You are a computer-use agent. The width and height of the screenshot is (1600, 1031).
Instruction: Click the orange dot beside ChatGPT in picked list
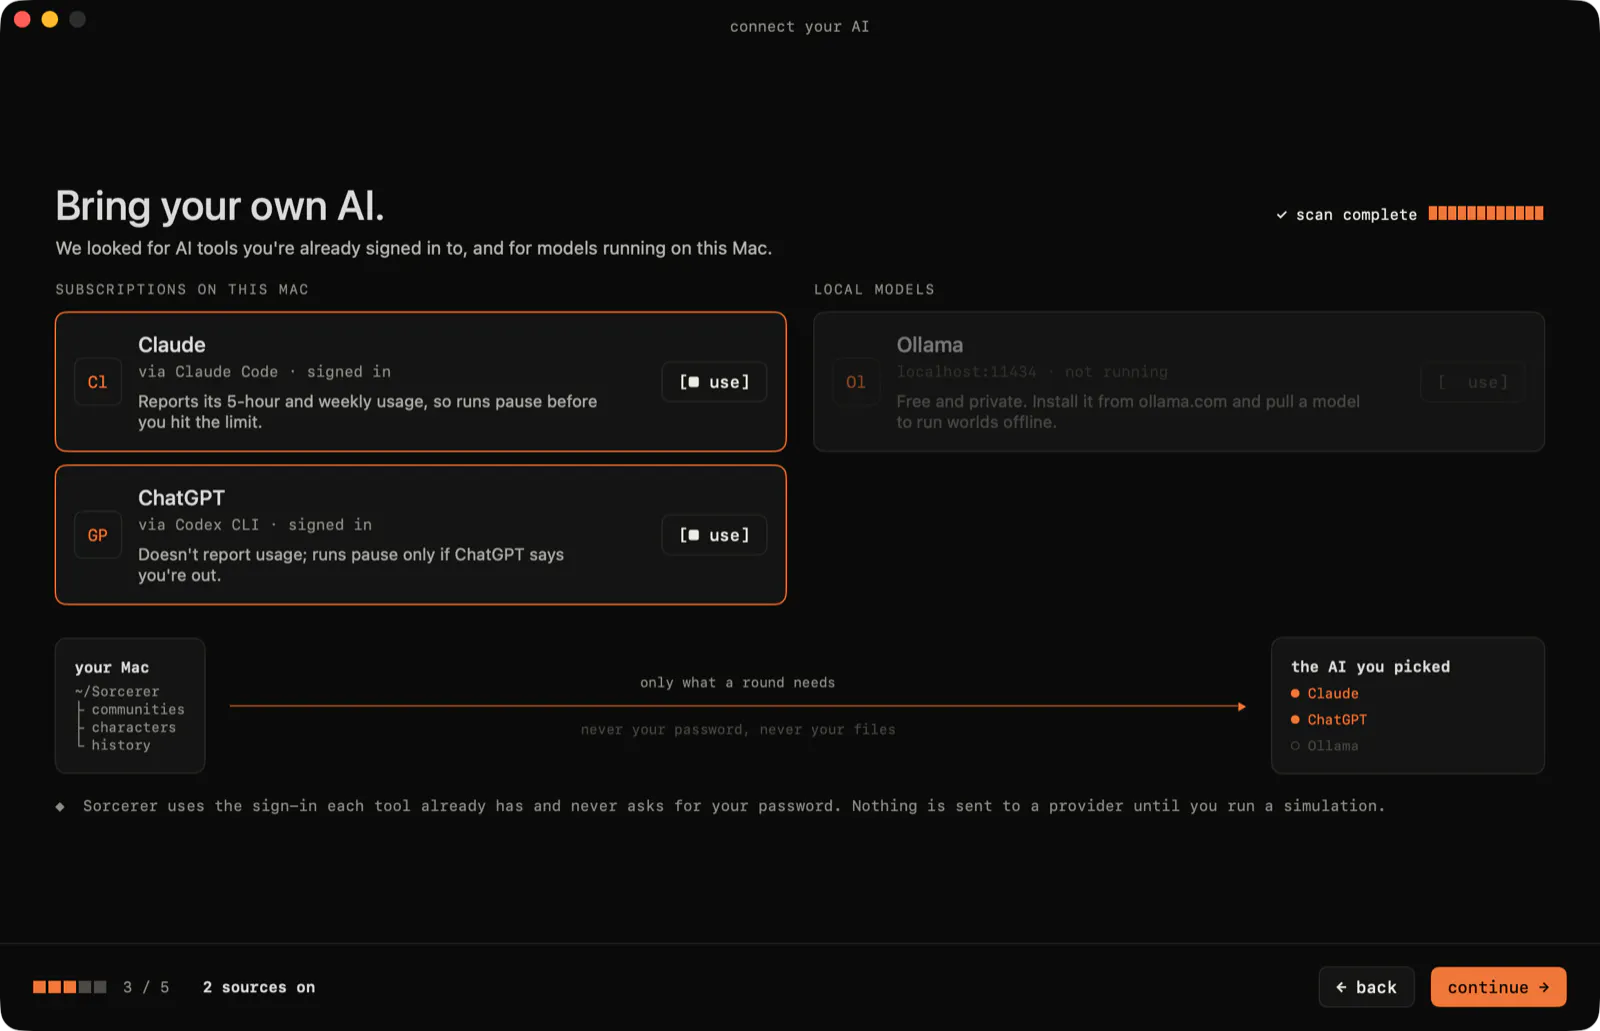tap(1295, 719)
